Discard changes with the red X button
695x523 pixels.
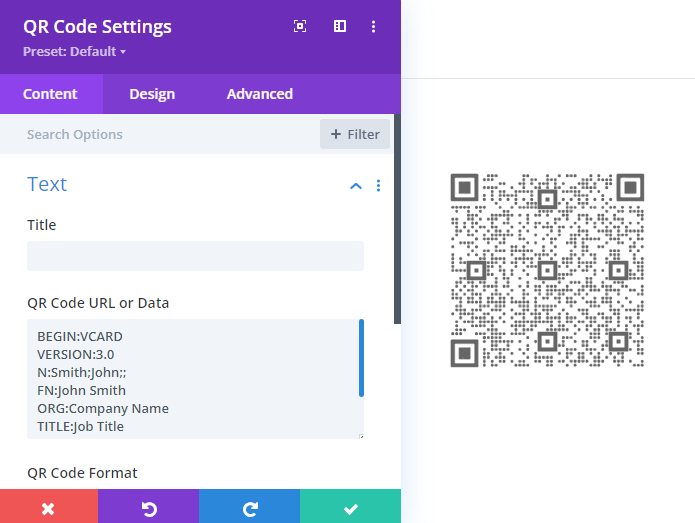pyautogui.click(x=49, y=506)
